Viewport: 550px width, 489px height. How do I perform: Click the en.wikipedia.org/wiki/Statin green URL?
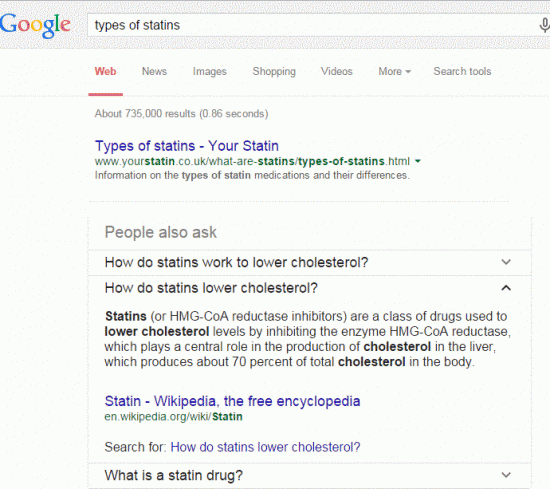pos(173,417)
